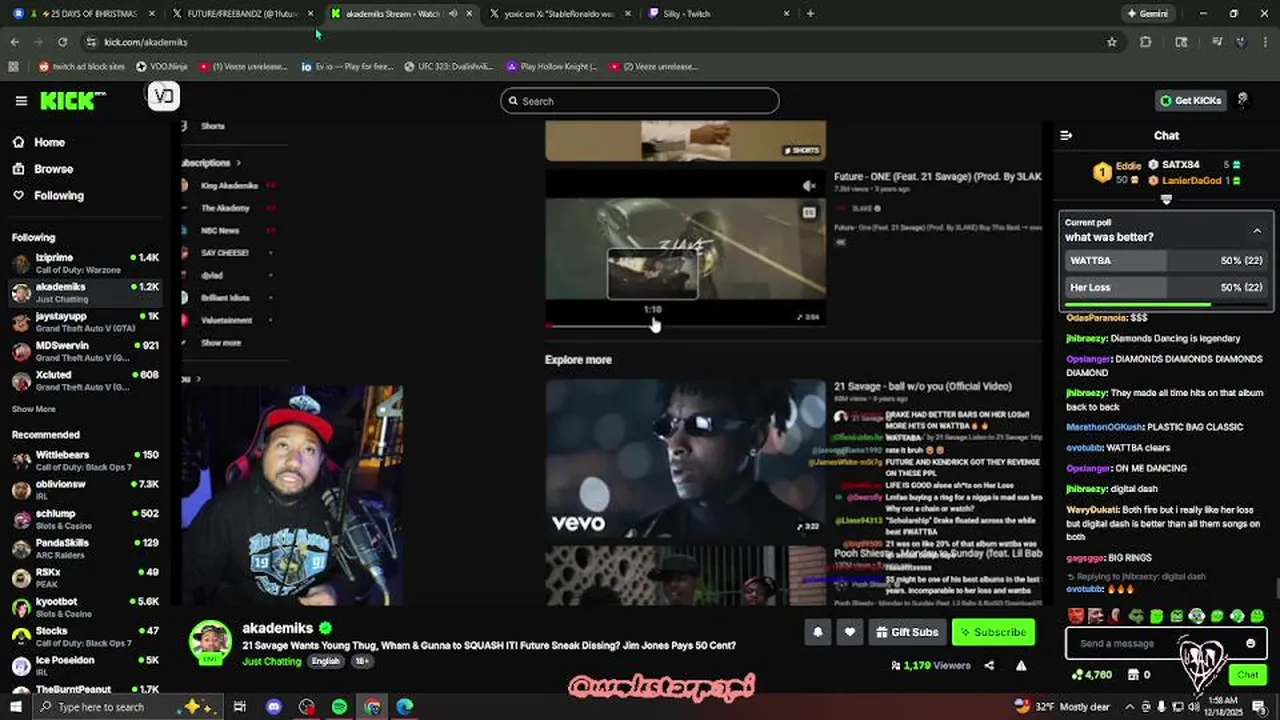Open the Just Chatting category link
1280x720 pixels.
click(x=272, y=662)
